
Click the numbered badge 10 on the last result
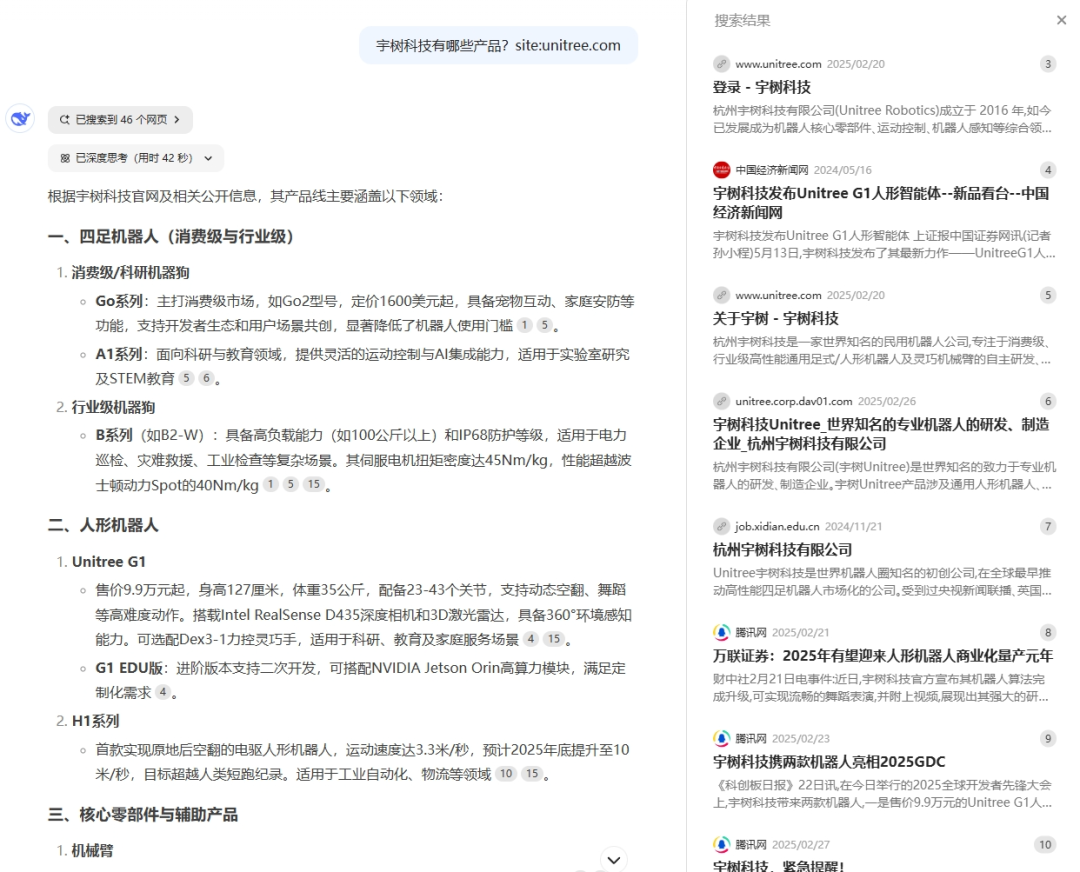pyautogui.click(x=1045, y=844)
